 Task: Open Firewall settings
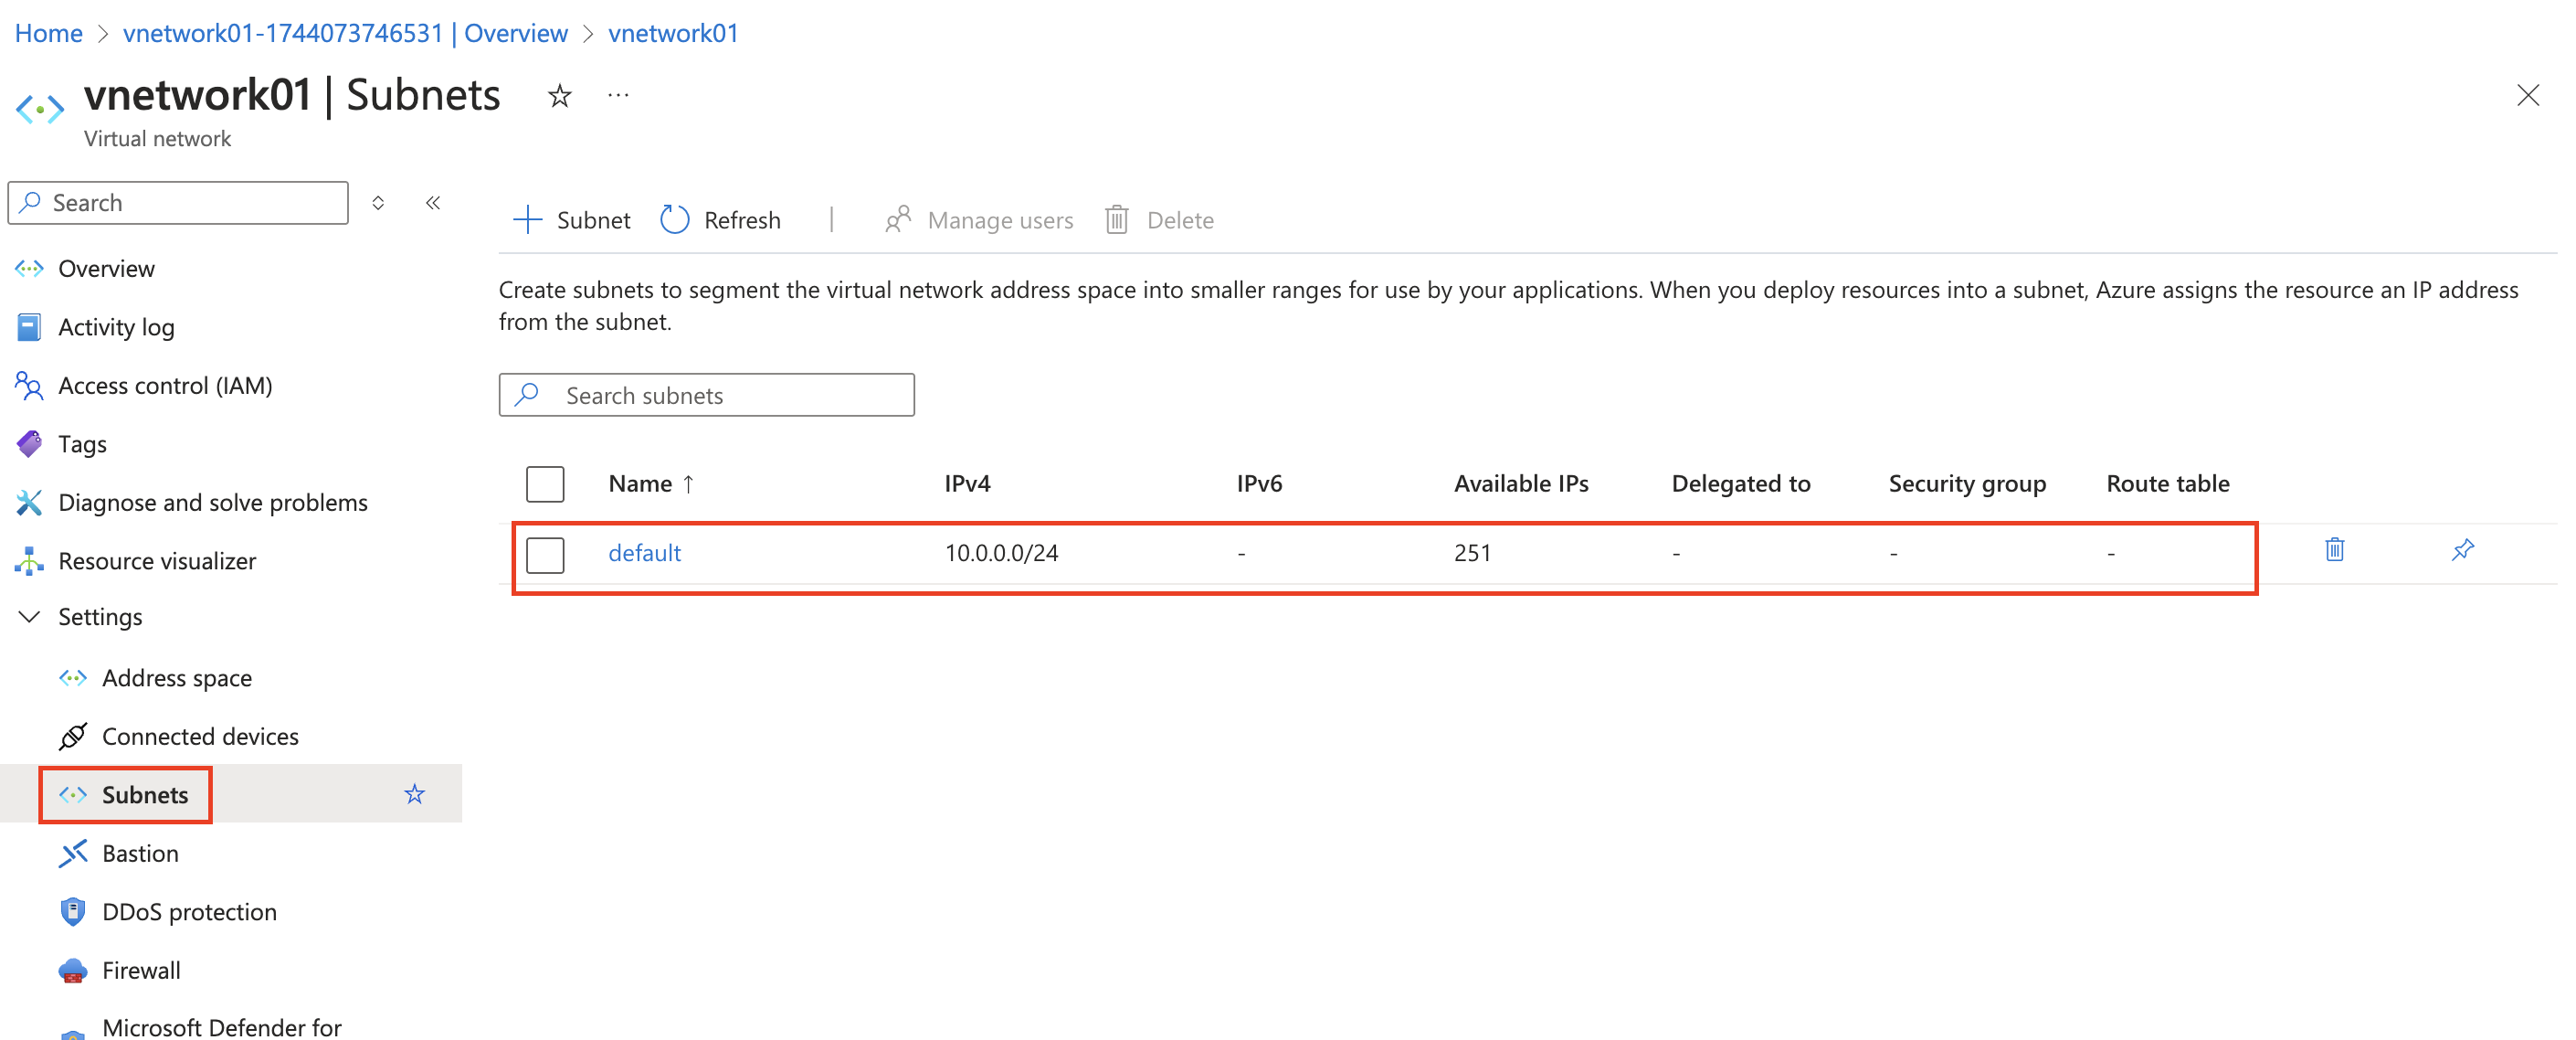pos(141,971)
